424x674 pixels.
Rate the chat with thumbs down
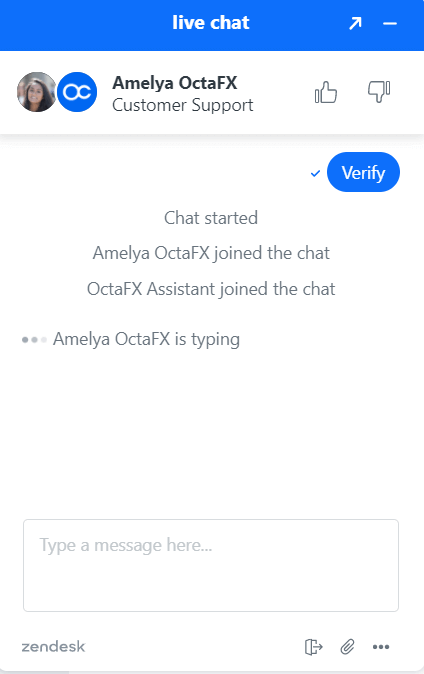click(x=379, y=92)
